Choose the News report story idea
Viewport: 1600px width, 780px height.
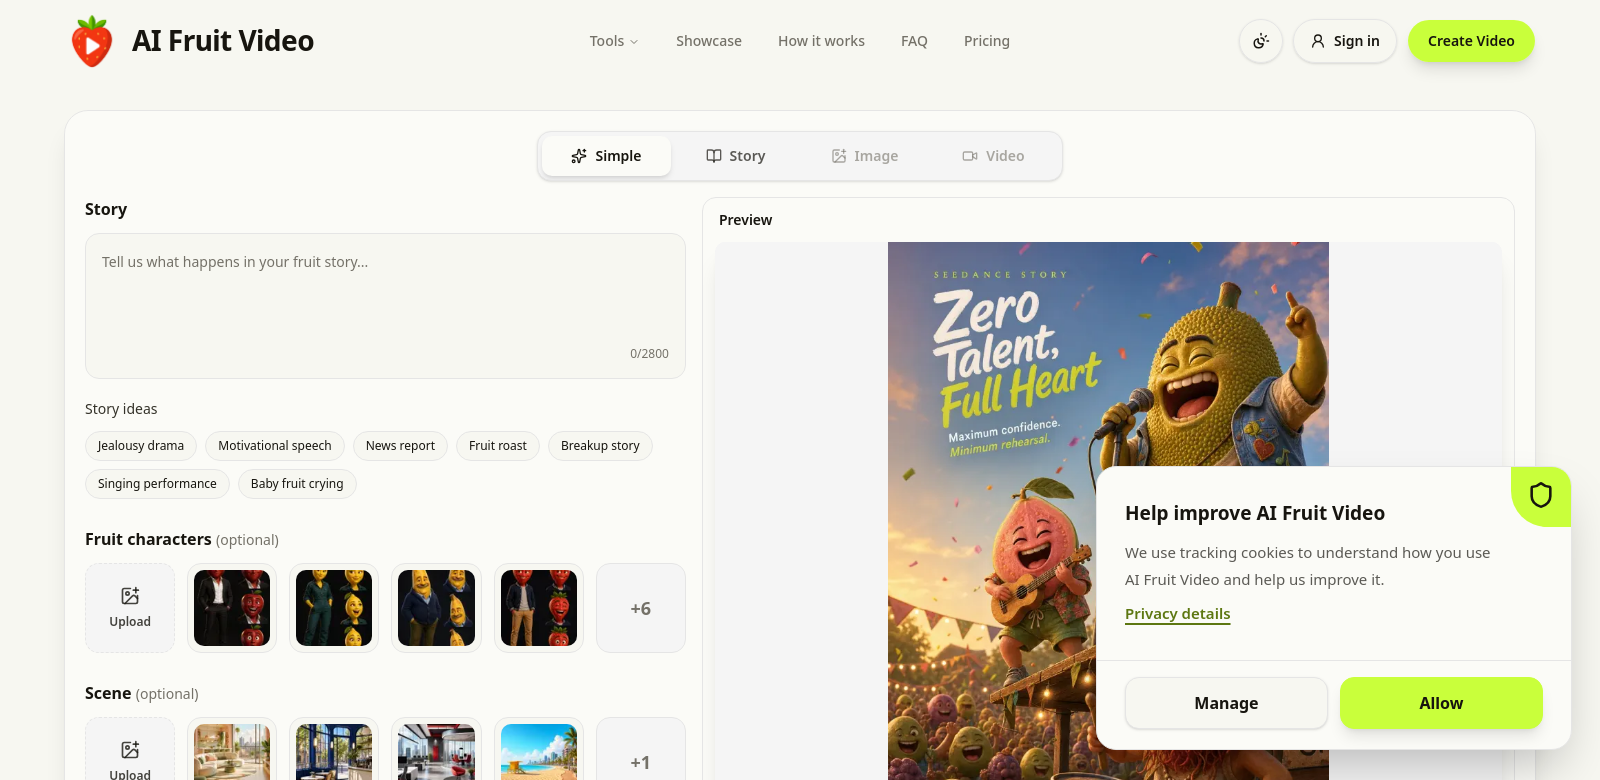click(400, 446)
